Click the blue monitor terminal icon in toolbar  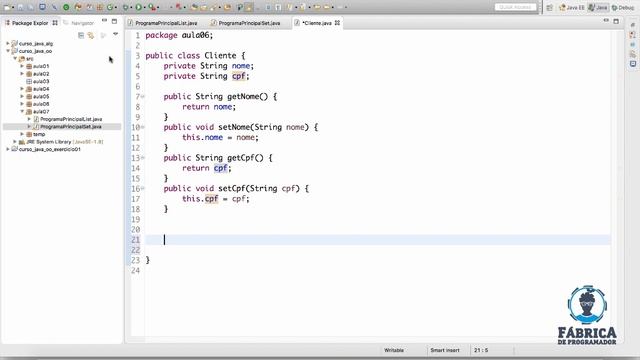[42, 7]
